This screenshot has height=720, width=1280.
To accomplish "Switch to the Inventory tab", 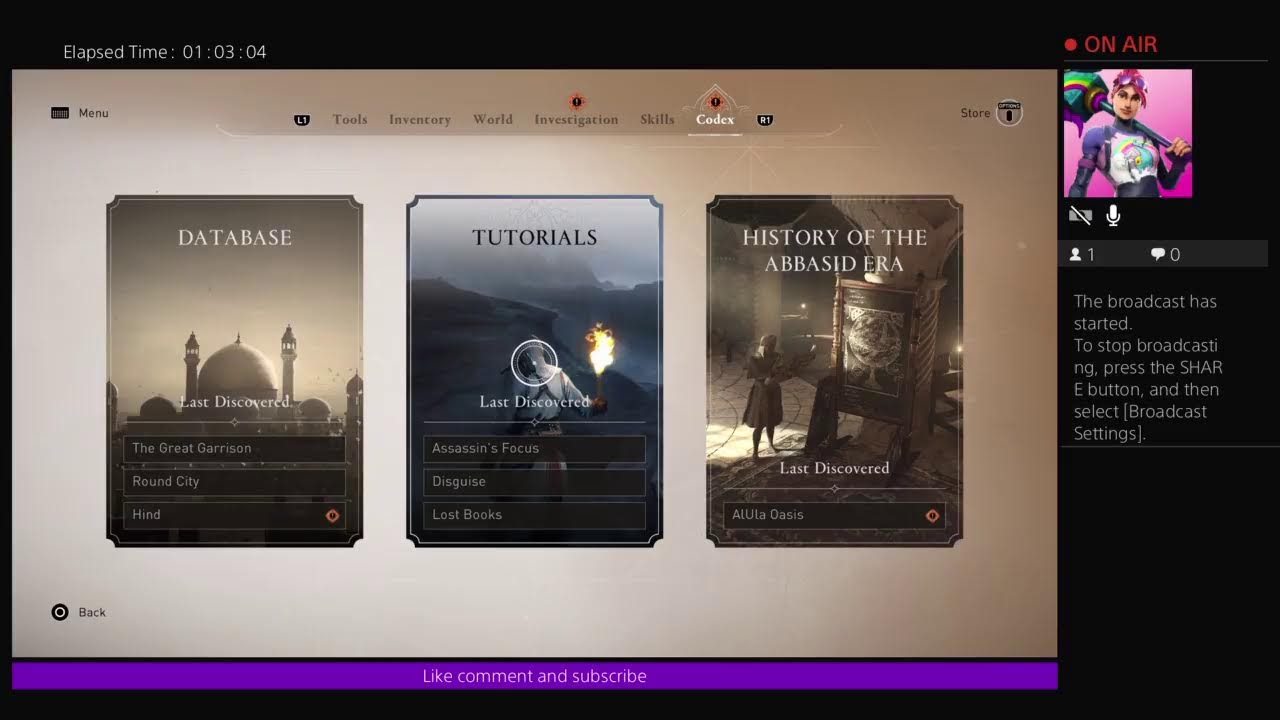I will pos(420,120).
